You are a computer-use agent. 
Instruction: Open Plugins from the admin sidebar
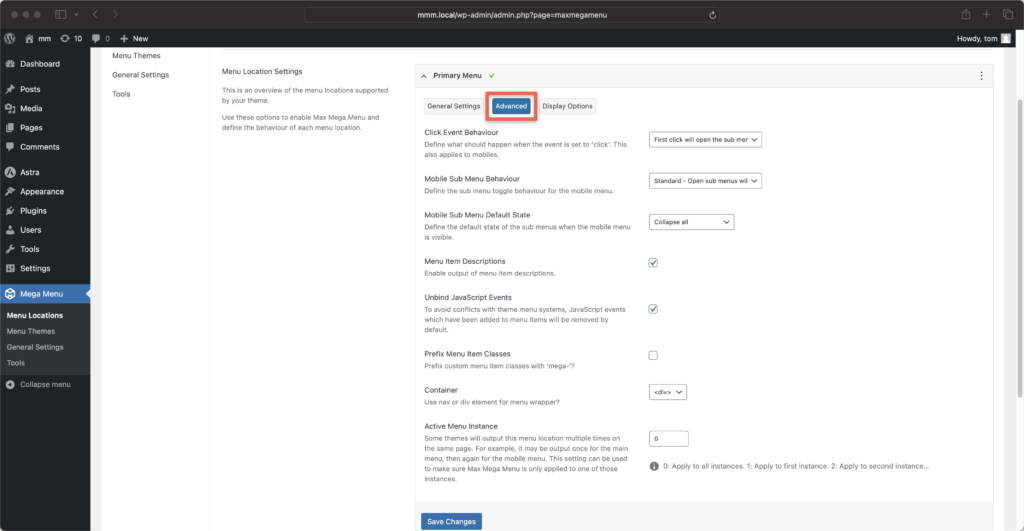(x=33, y=211)
